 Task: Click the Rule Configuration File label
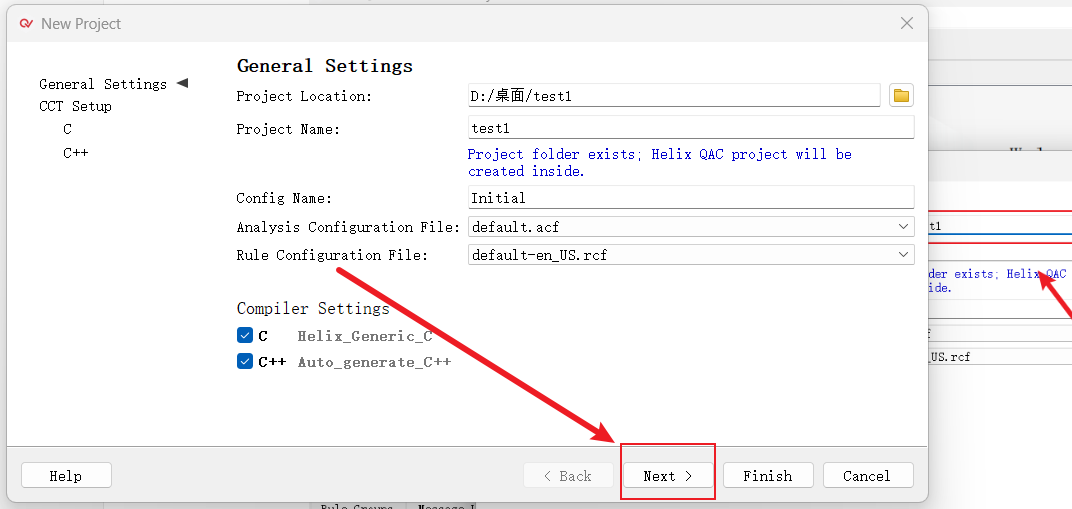tap(332, 256)
